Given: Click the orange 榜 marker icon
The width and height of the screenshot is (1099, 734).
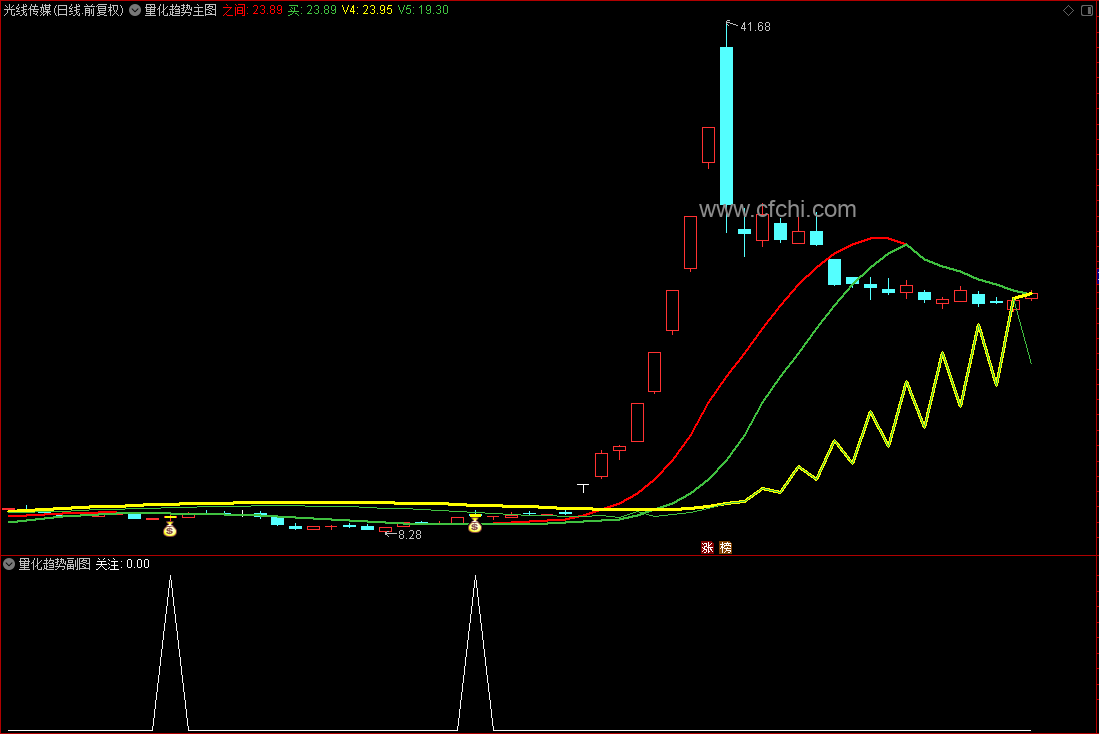Looking at the screenshot, I should click(x=725, y=548).
